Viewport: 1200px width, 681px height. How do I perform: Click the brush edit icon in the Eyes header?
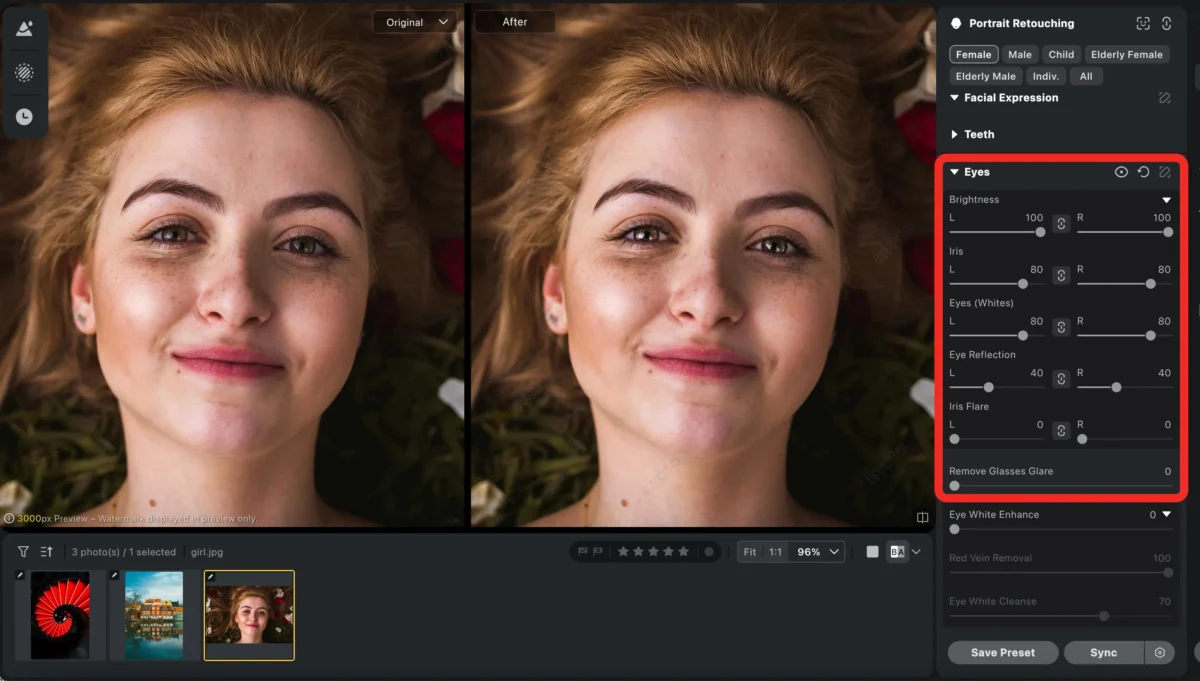1165,171
